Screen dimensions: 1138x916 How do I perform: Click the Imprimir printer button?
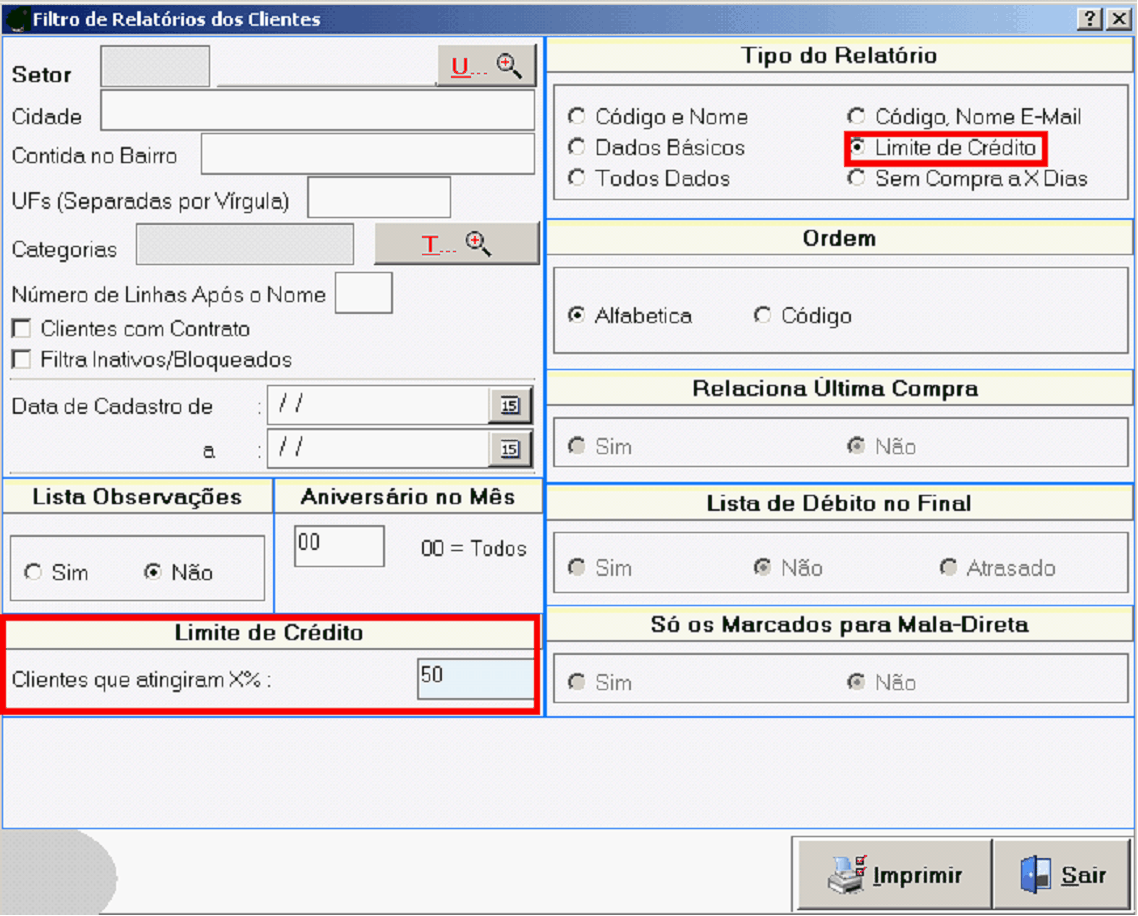[894, 875]
